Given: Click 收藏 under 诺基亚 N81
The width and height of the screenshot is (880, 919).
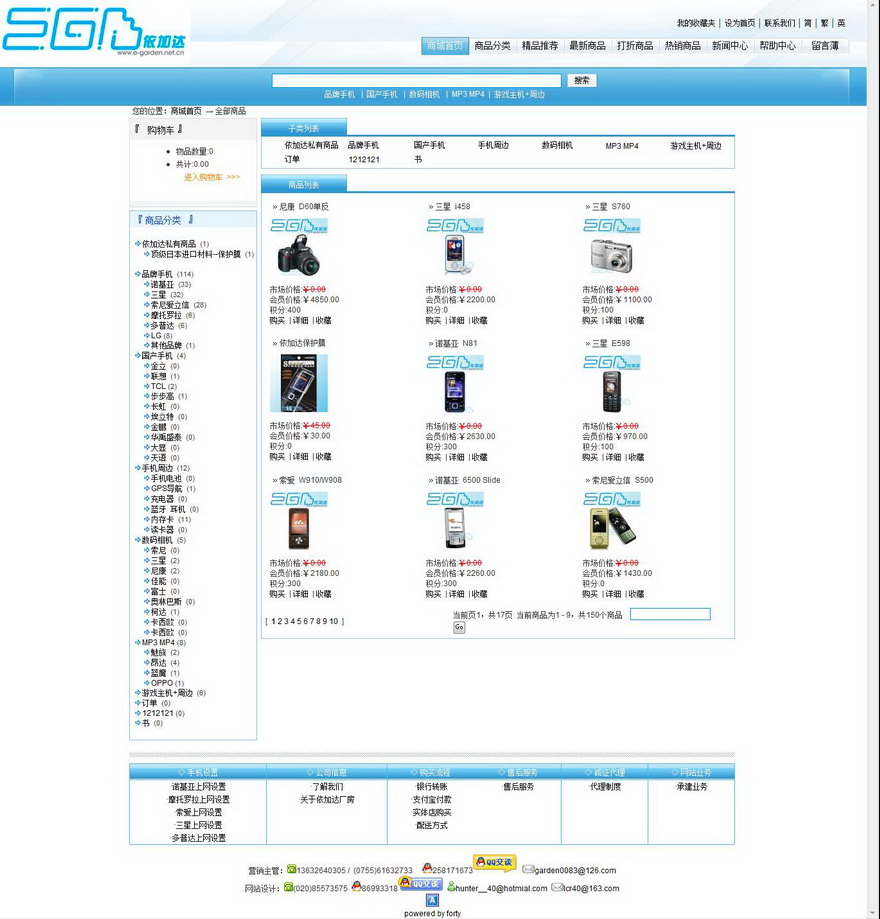Looking at the screenshot, I should tap(480, 457).
